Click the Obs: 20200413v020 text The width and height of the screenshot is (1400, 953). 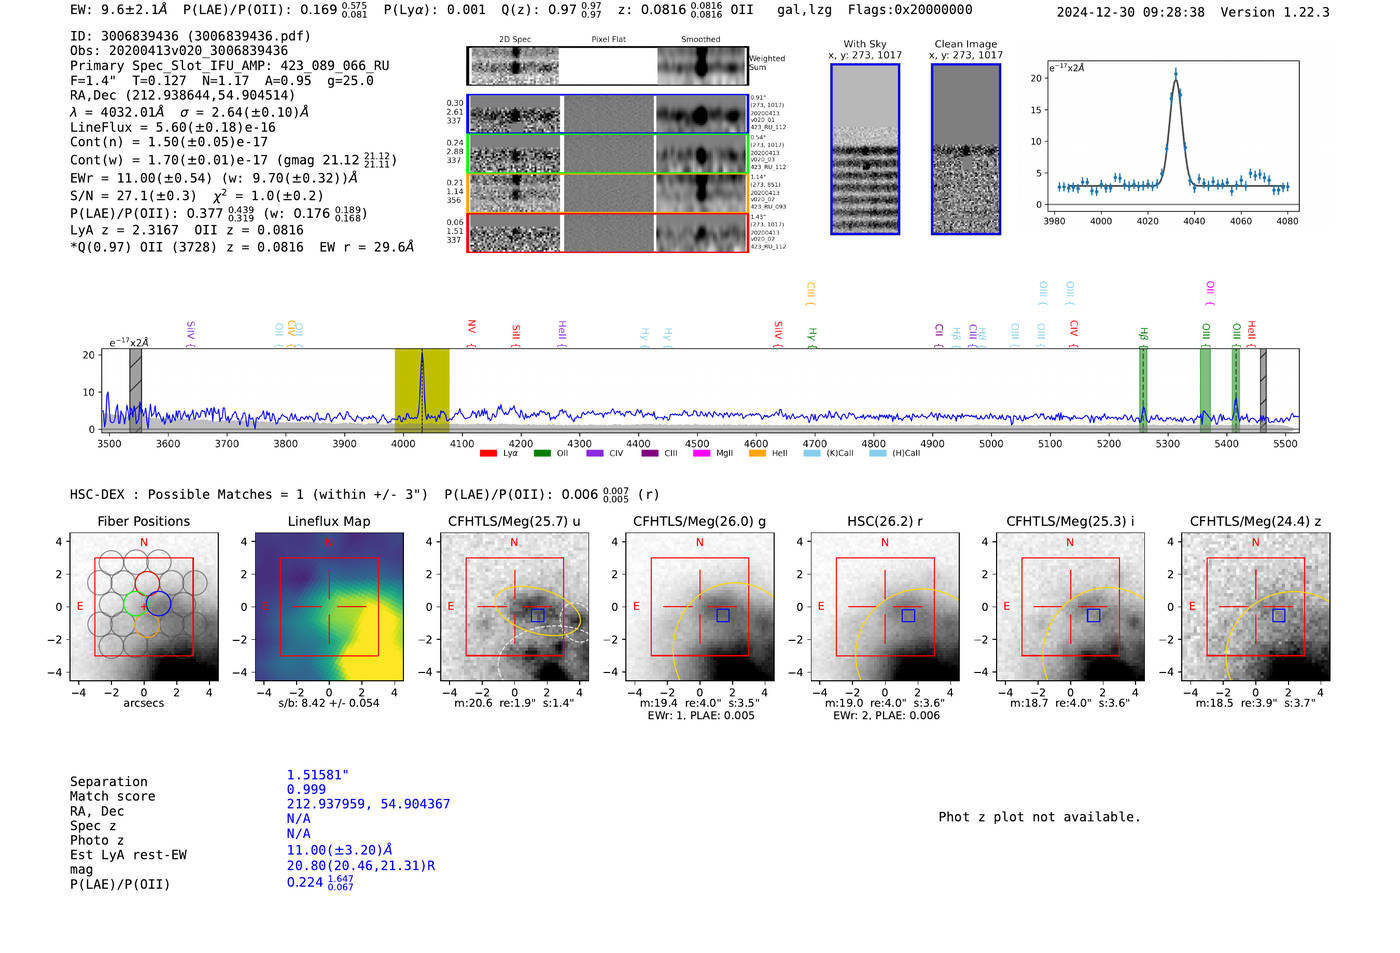179,50
